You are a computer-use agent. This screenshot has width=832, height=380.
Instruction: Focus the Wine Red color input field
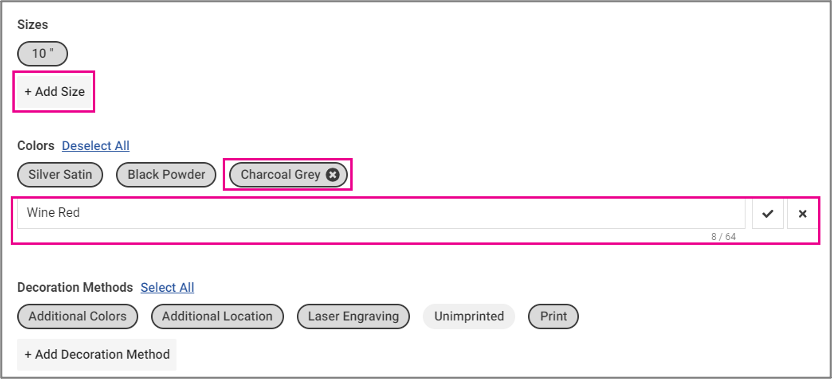381,213
